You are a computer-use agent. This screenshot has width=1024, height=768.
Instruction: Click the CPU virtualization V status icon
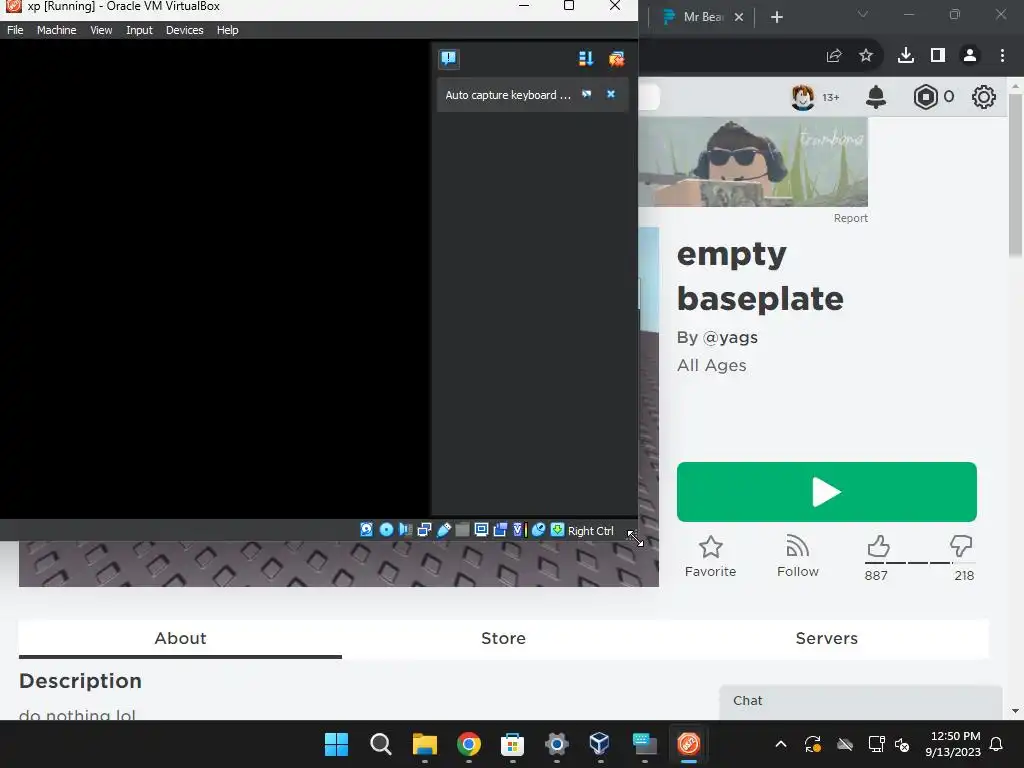pos(519,530)
